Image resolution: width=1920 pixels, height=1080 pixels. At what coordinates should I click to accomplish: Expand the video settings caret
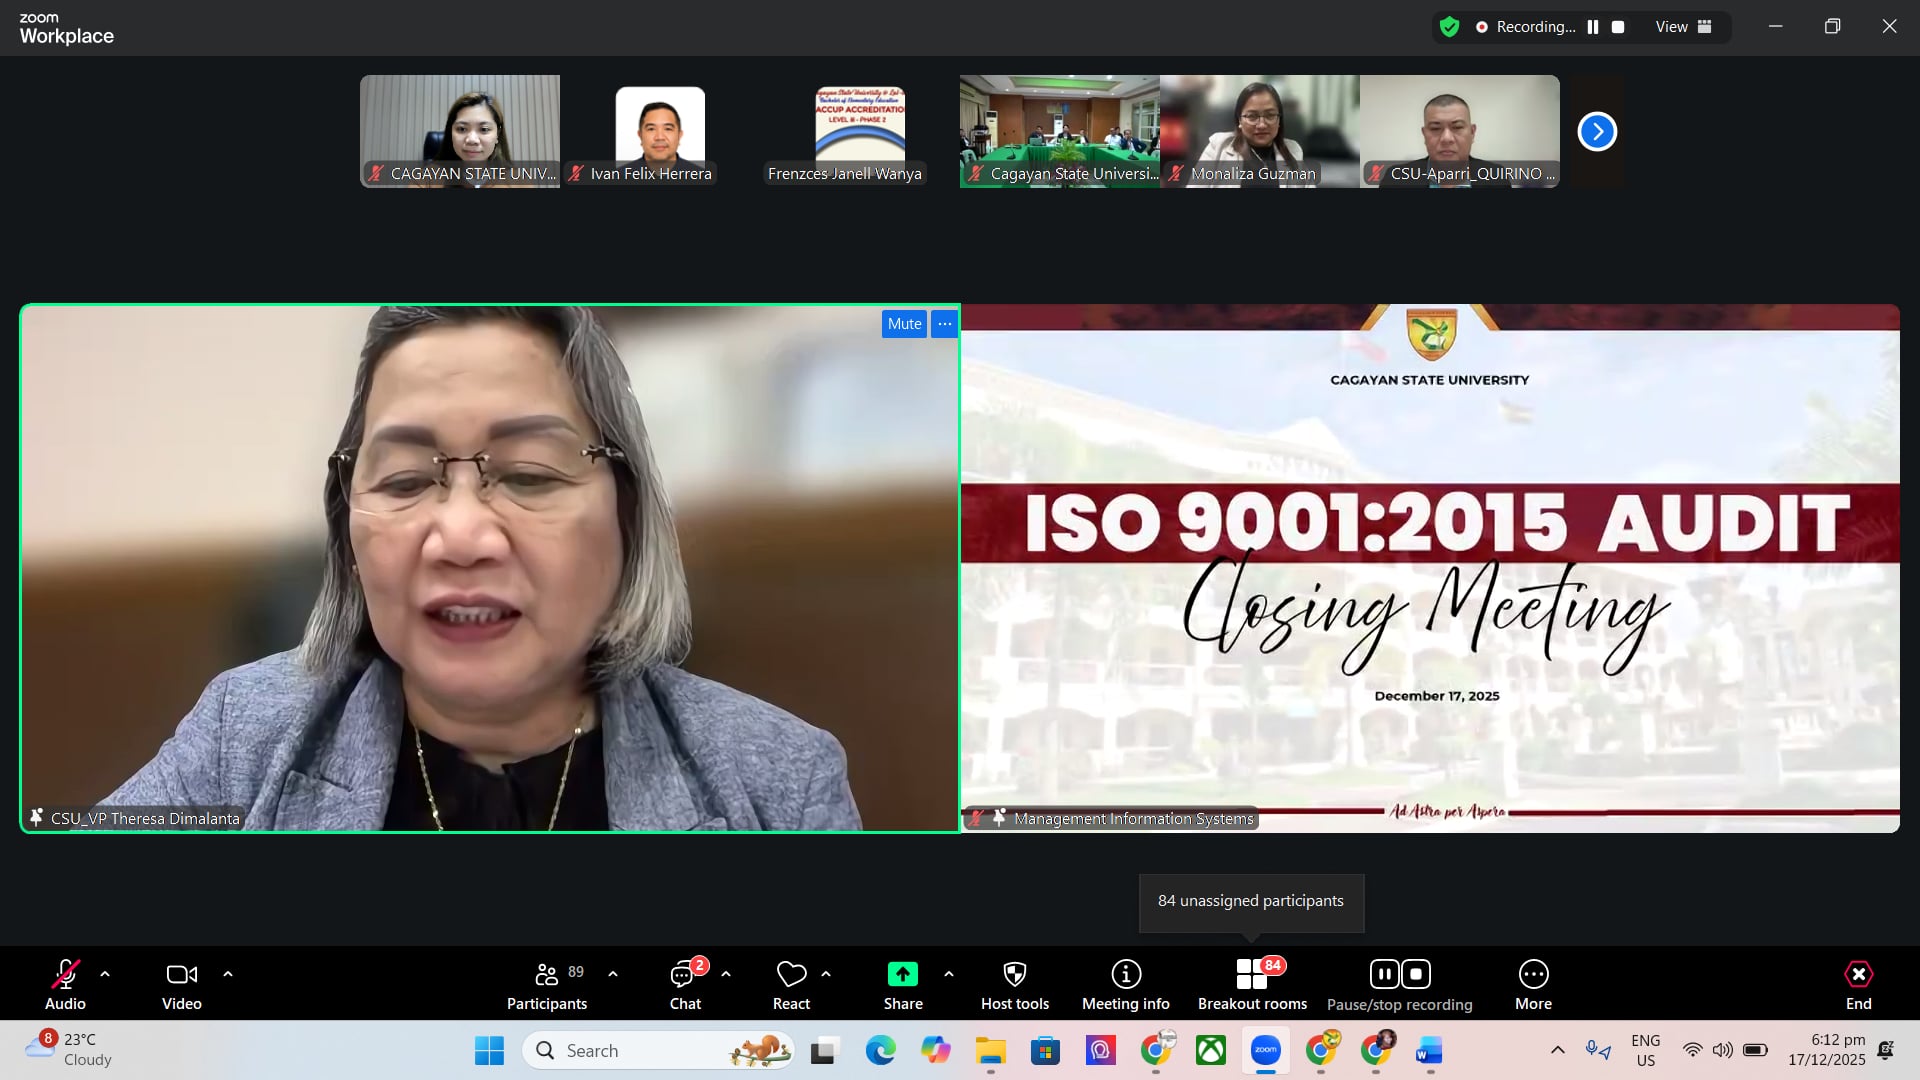(228, 974)
